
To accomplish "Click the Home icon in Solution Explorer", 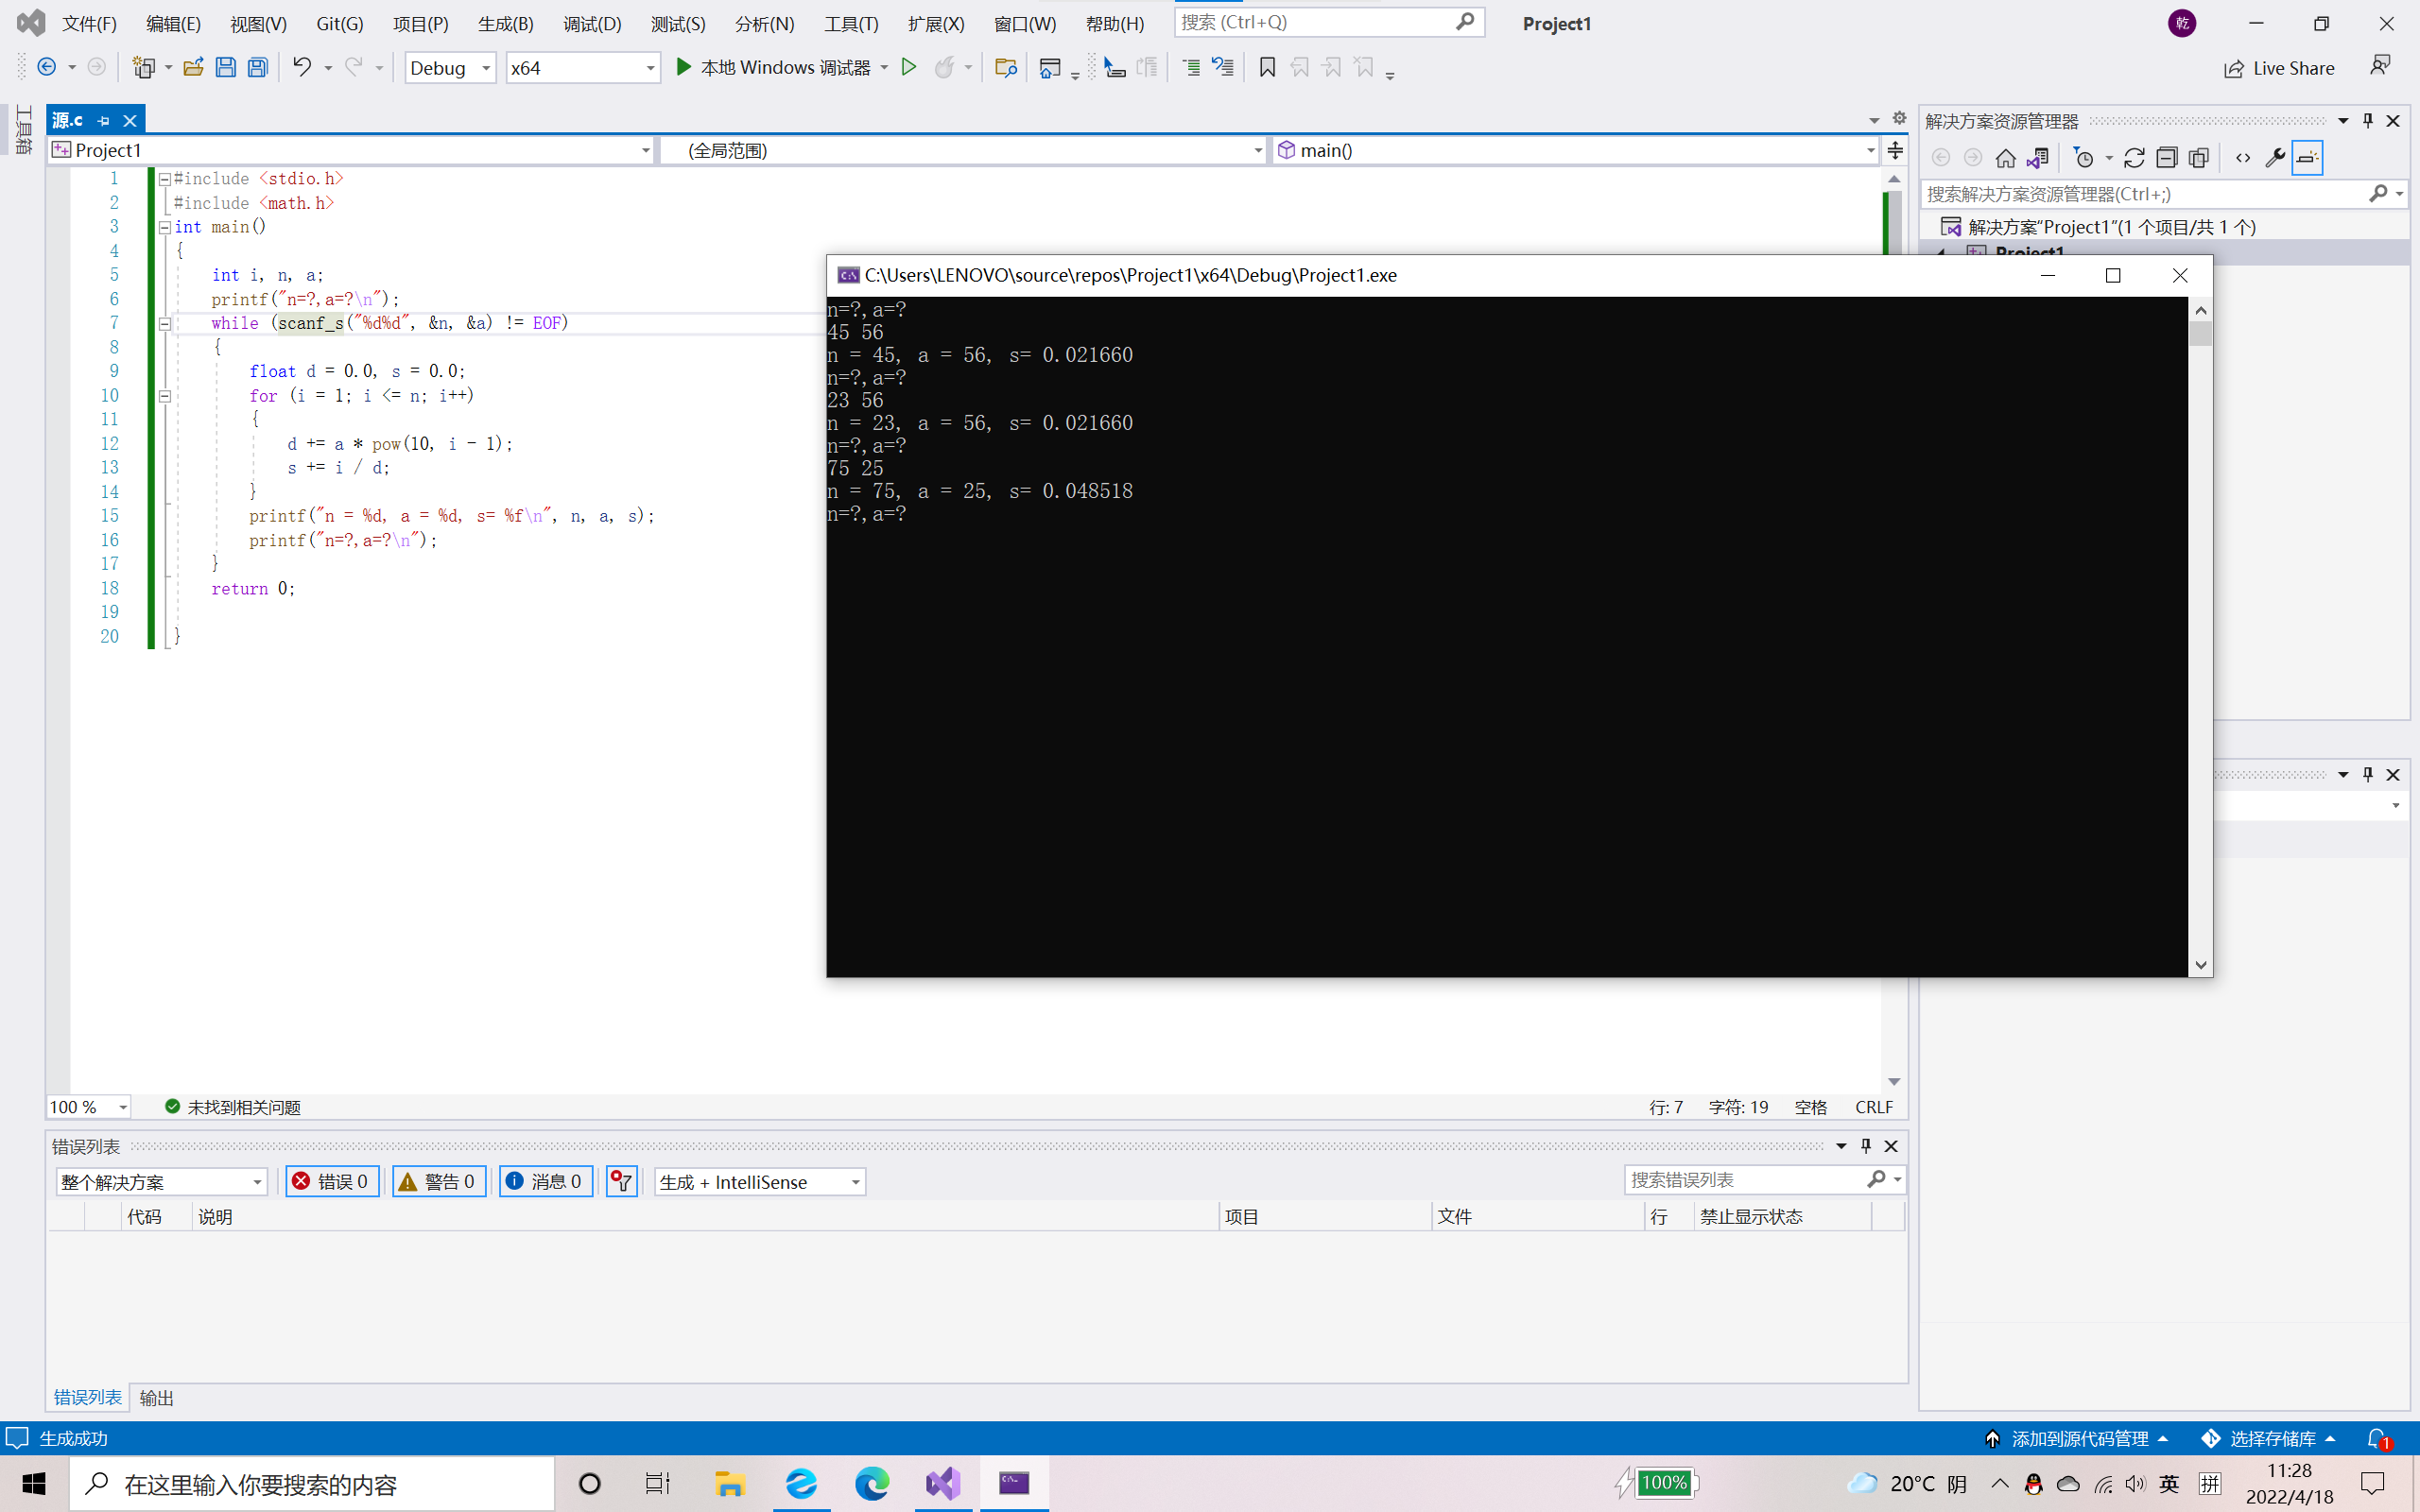I will (2005, 158).
